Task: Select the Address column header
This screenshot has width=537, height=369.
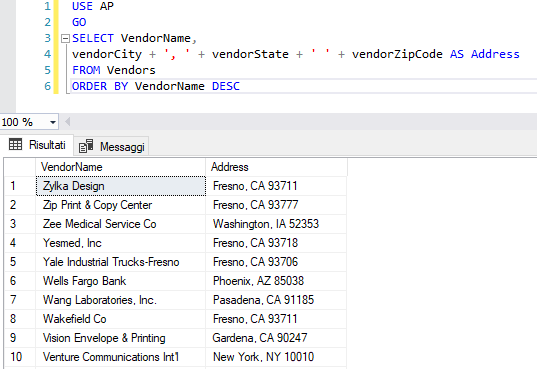Action: 276,167
